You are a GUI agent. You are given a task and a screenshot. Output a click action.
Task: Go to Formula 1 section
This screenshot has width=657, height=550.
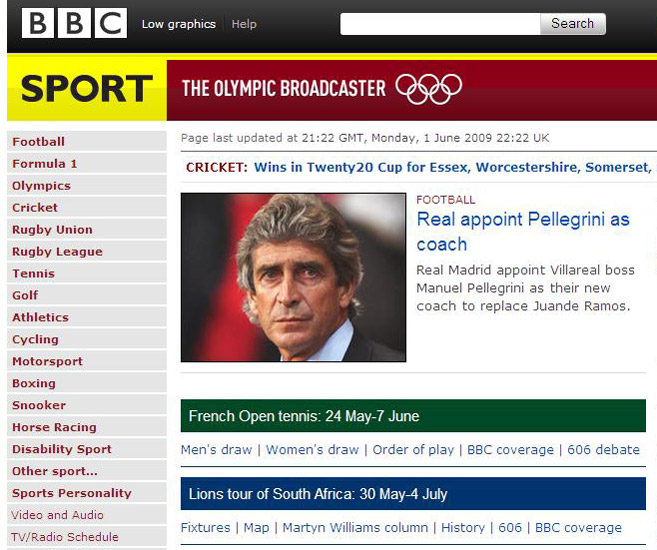[44, 164]
